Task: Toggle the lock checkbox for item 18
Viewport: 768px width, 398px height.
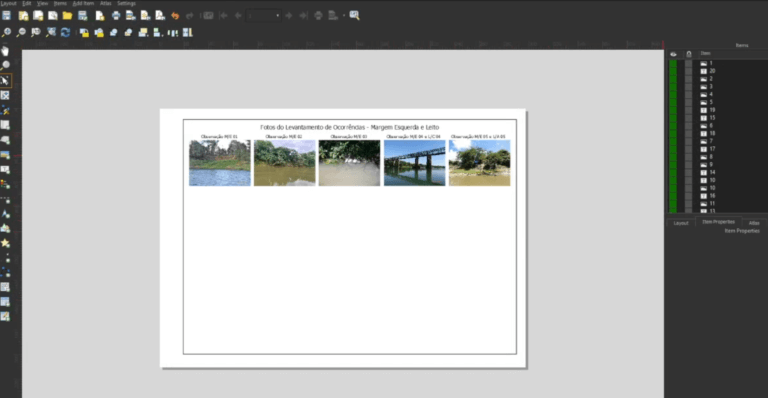Action: coord(689,133)
